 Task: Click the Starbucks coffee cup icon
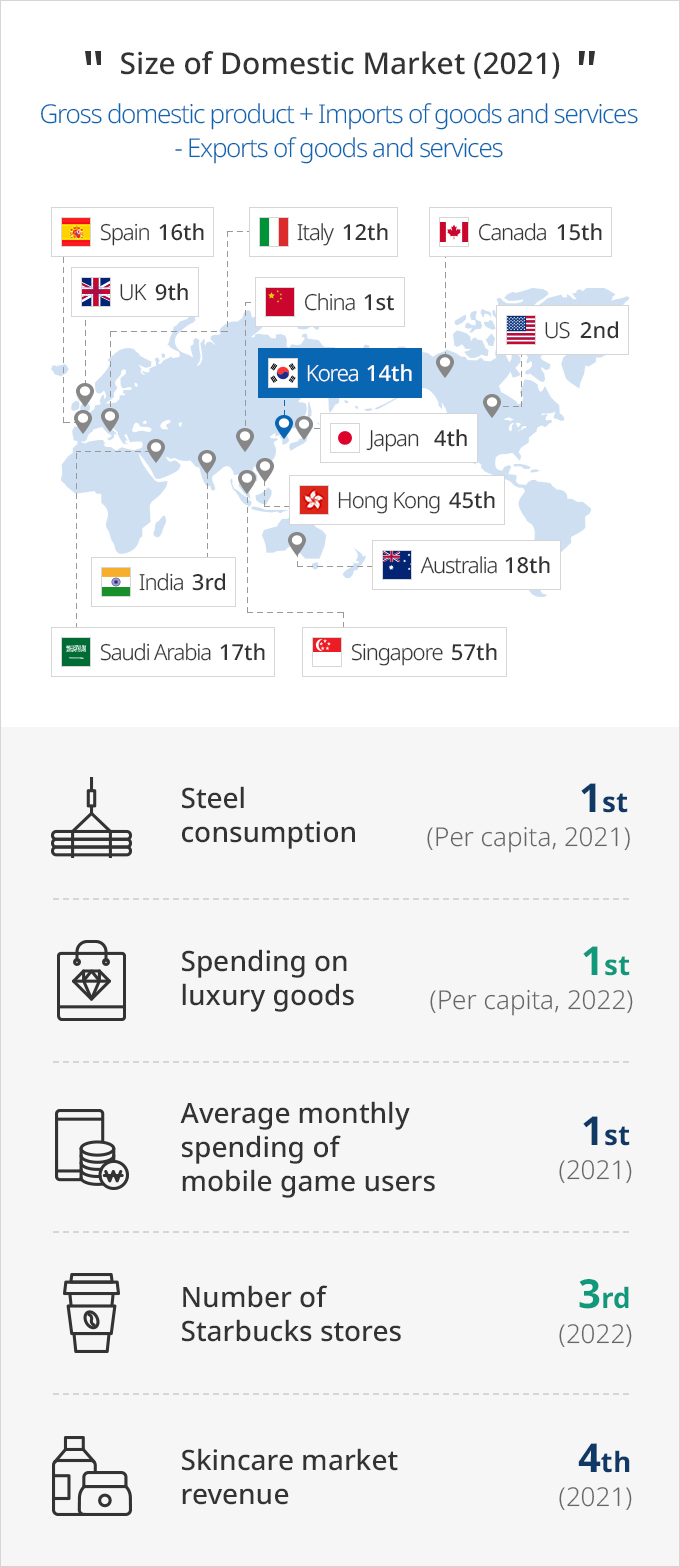click(x=92, y=1312)
